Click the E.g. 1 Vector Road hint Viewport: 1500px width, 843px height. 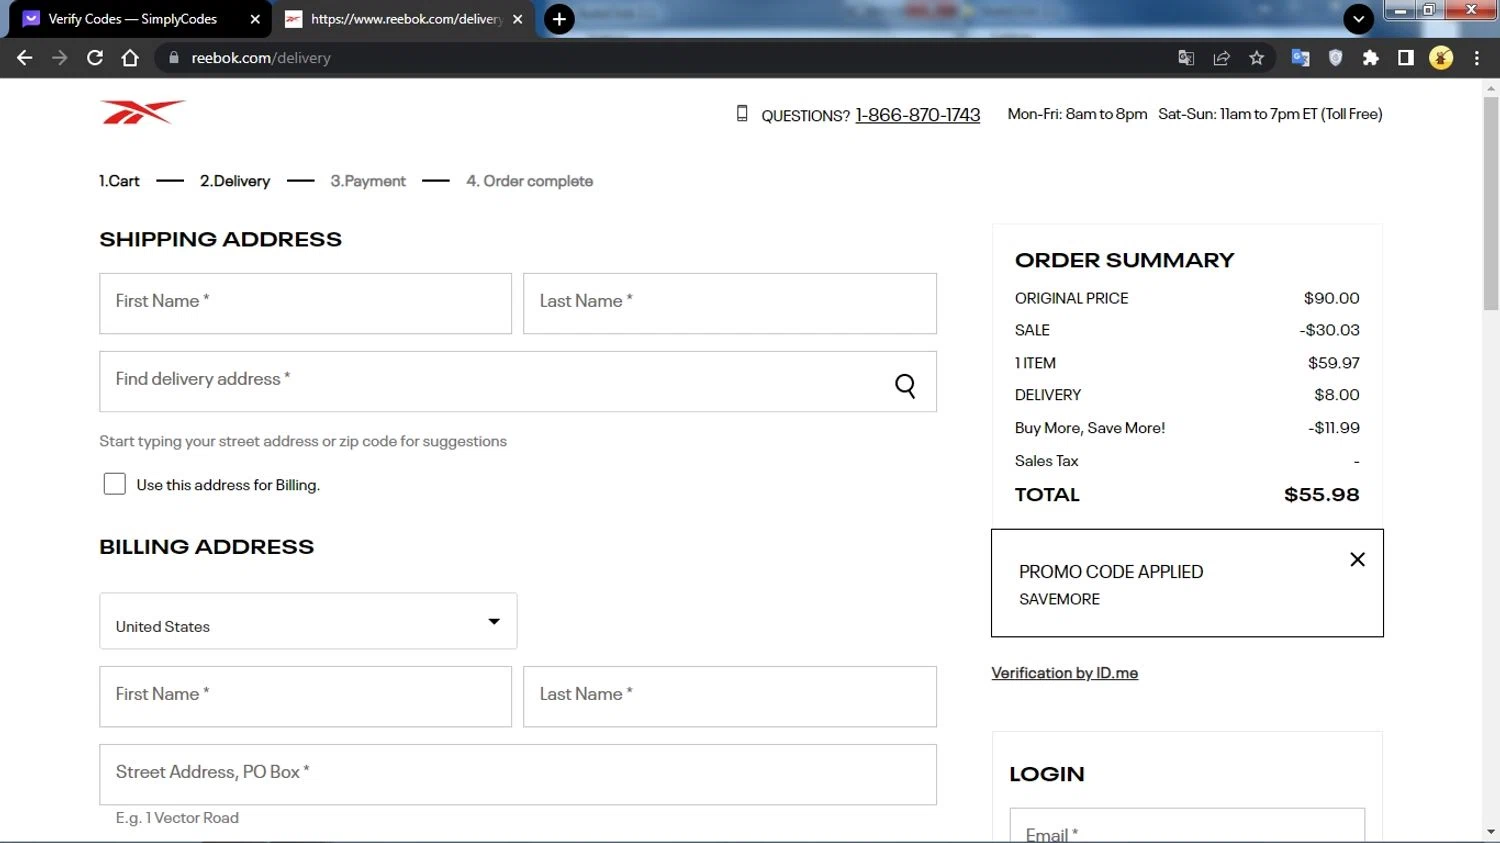click(x=177, y=818)
